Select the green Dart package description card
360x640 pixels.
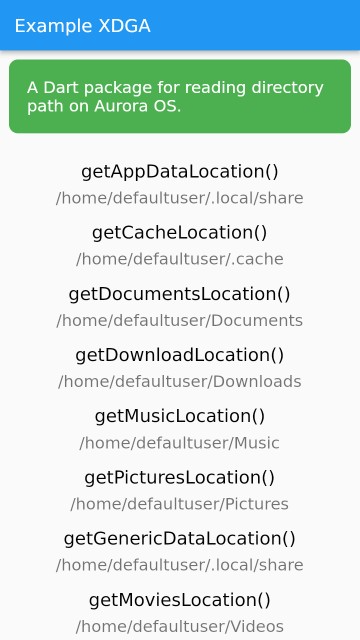[180, 96]
